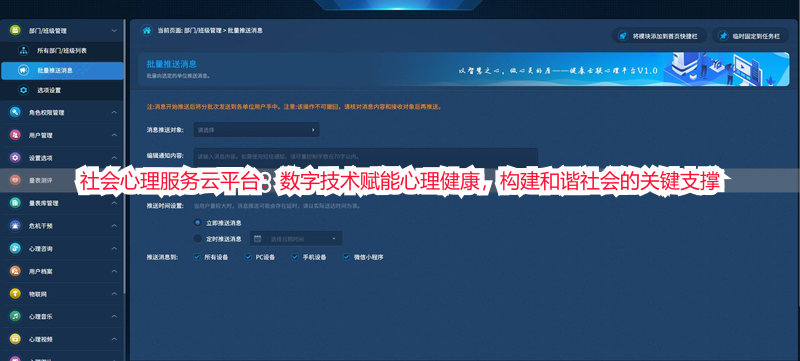Open the 所有部门/班级列表 menu label
This screenshot has height=361, width=800.
coord(62,50)
